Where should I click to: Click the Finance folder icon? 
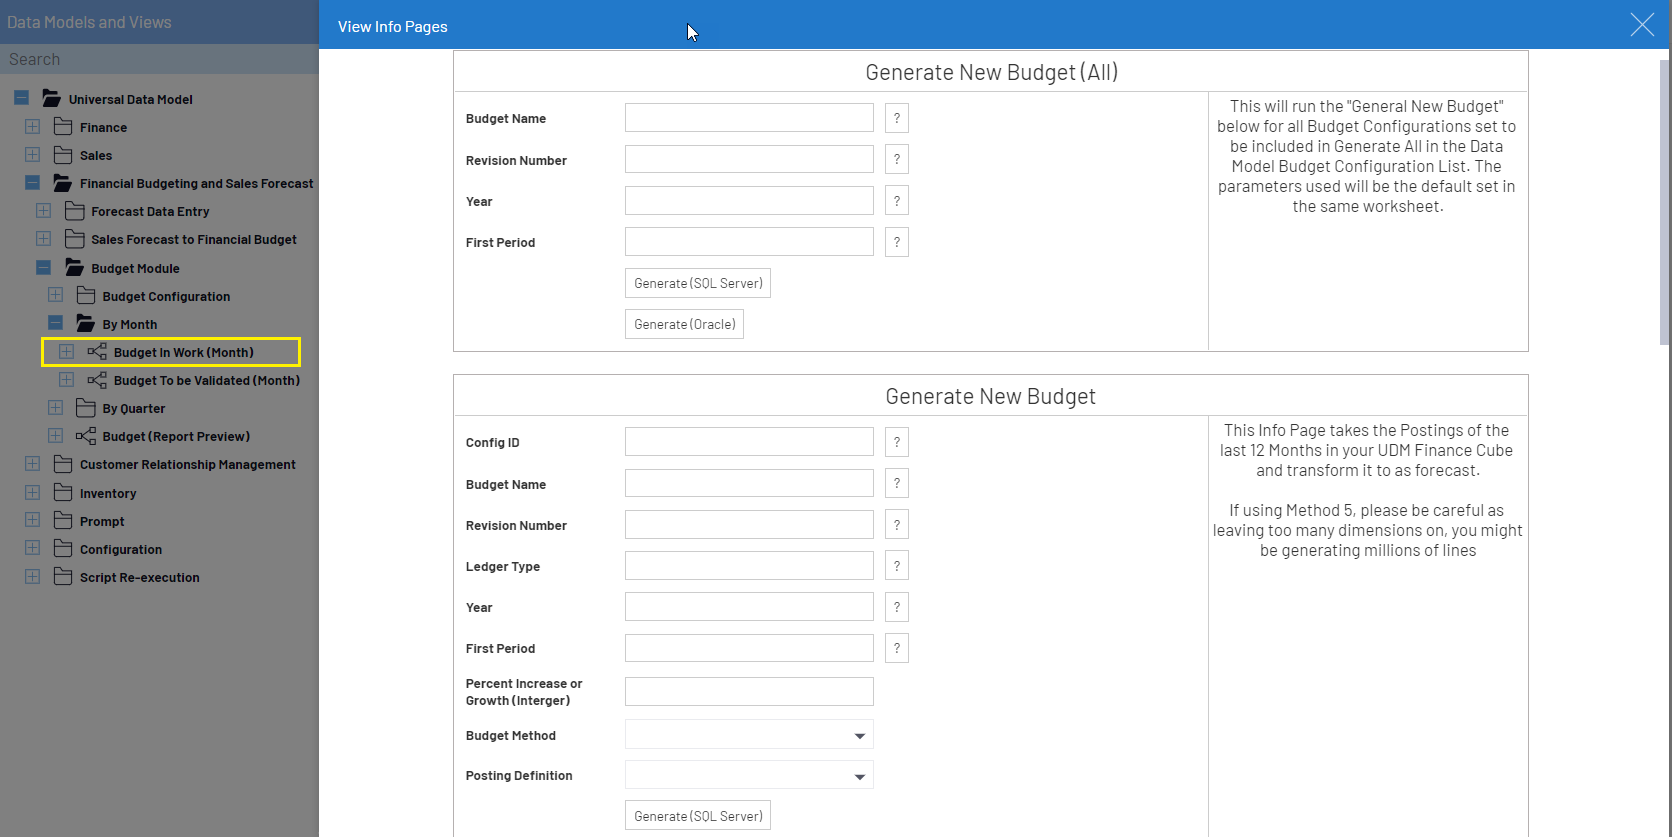(x=63, y=127)
